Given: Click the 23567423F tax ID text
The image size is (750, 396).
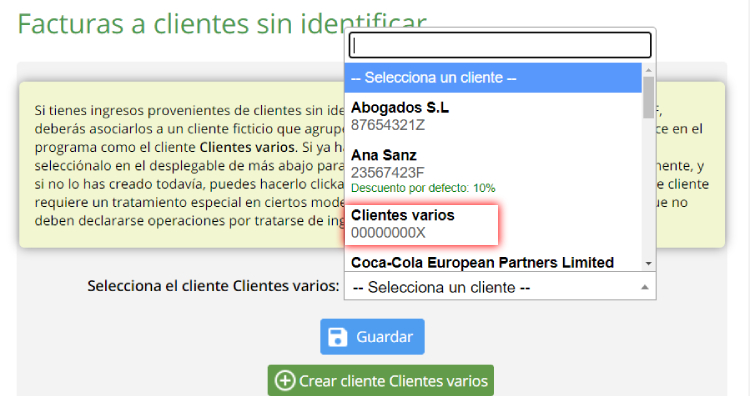Looking at the screenshot, I should (x=387, y=173).
